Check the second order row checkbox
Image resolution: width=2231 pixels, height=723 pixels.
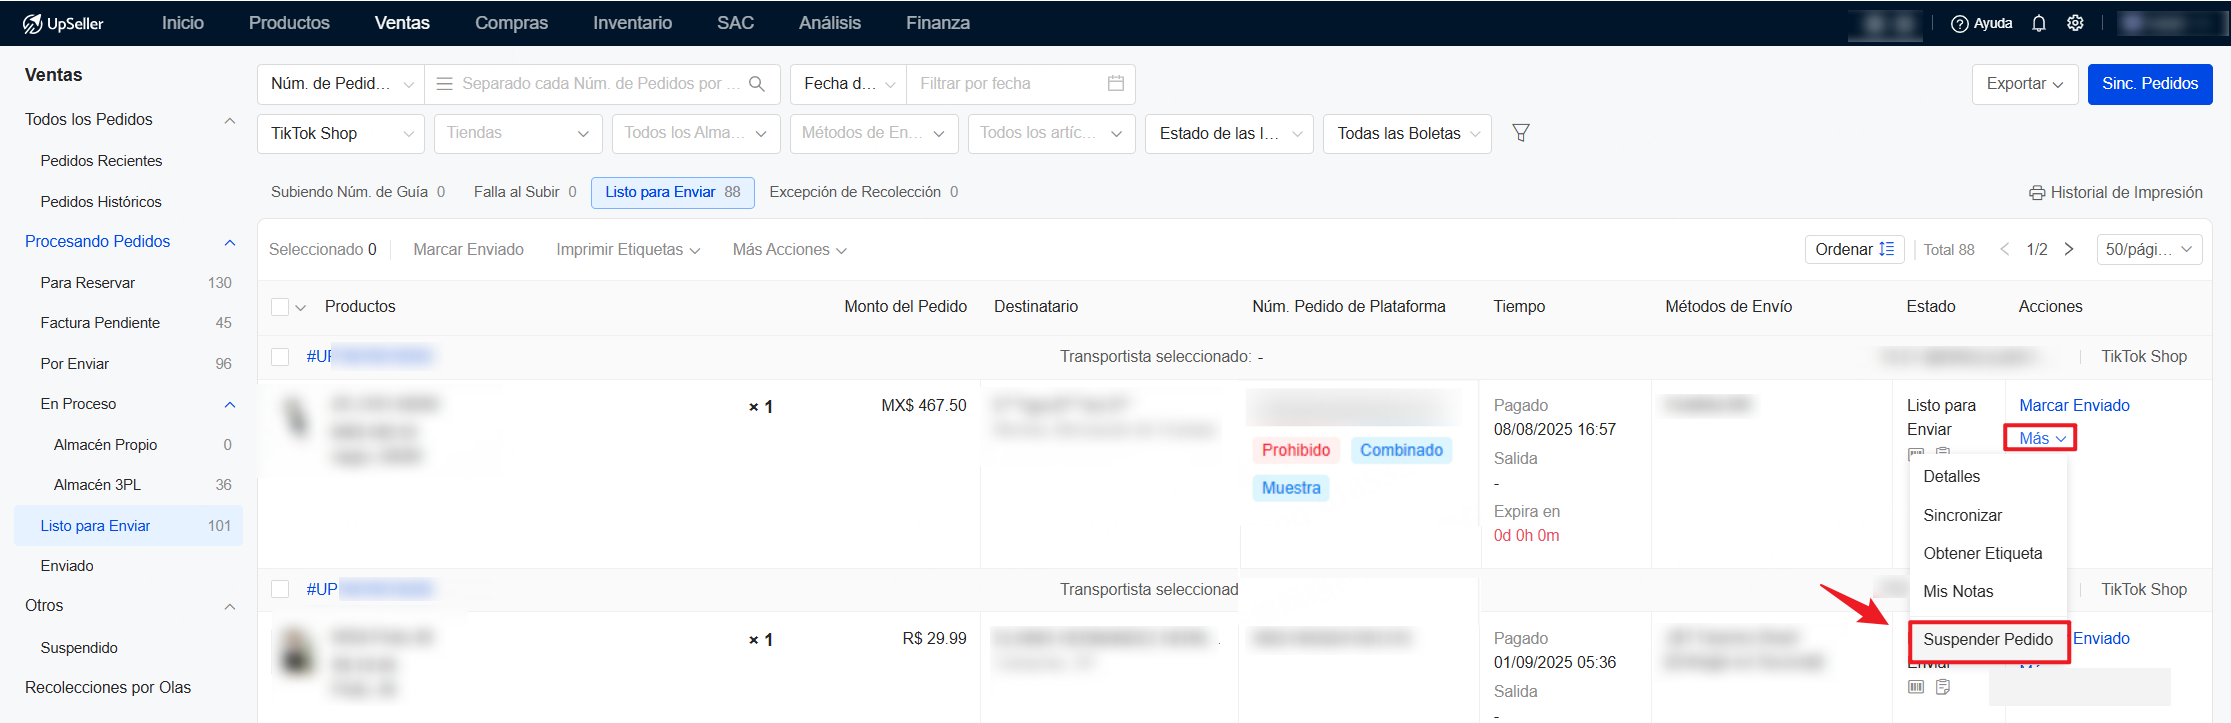coord(280,590)
